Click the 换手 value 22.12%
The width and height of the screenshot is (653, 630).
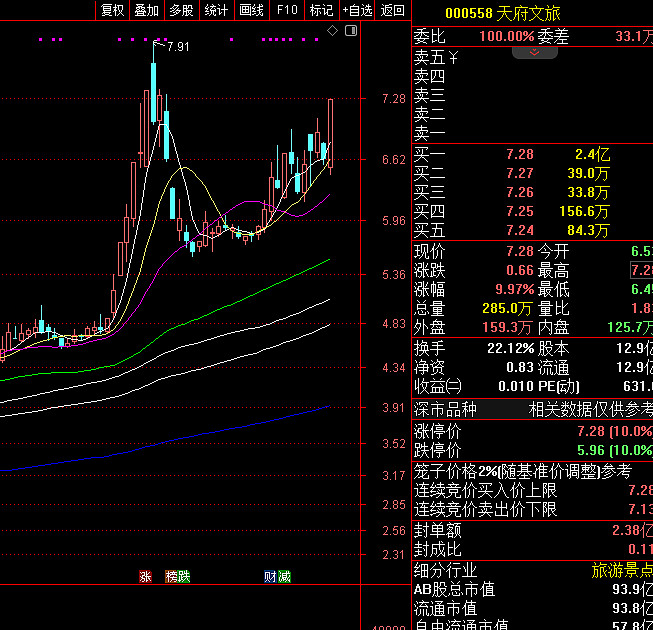tap(511, 348)
